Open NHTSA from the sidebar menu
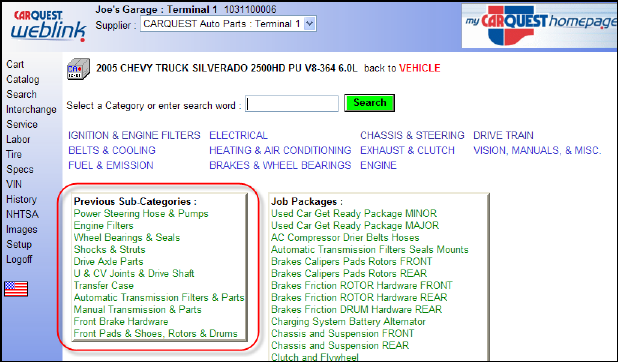The width and height of the screenshot is (618, 362). [x=22, y=214]
